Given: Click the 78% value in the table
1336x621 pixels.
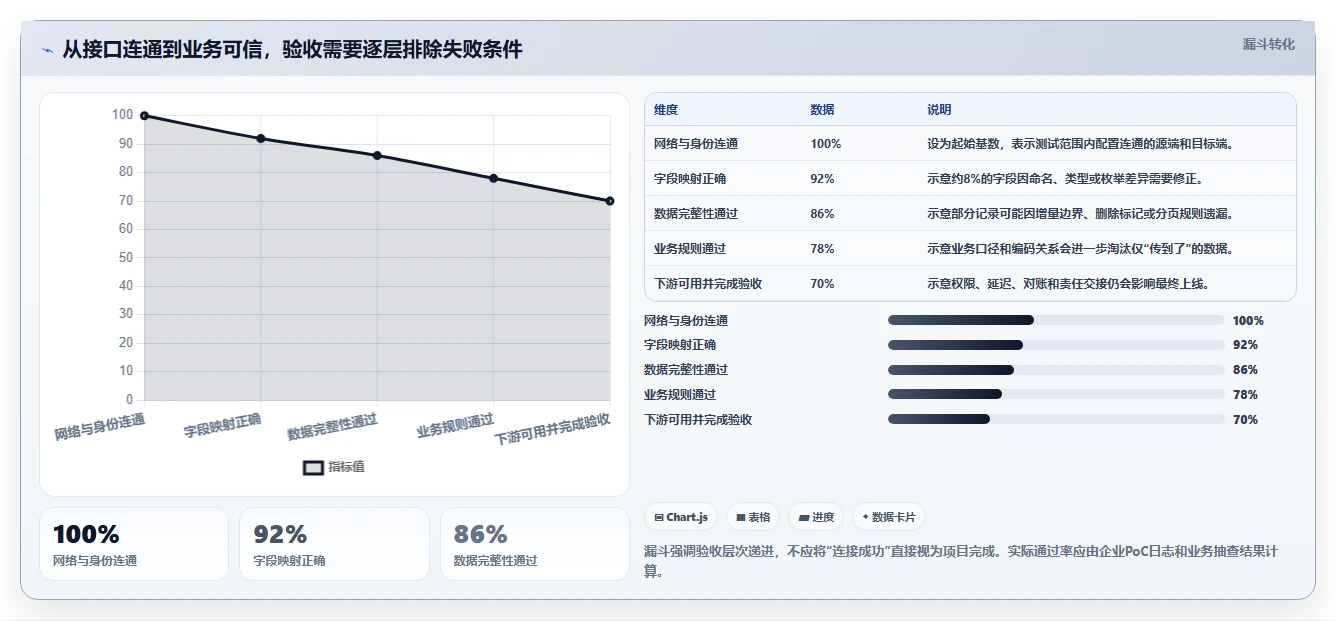Looking at the screenshot, I should click(x=822, y=249).
